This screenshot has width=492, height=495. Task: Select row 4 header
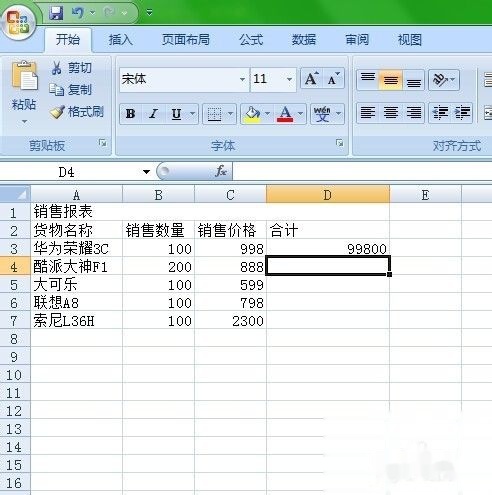pos(15,266)
